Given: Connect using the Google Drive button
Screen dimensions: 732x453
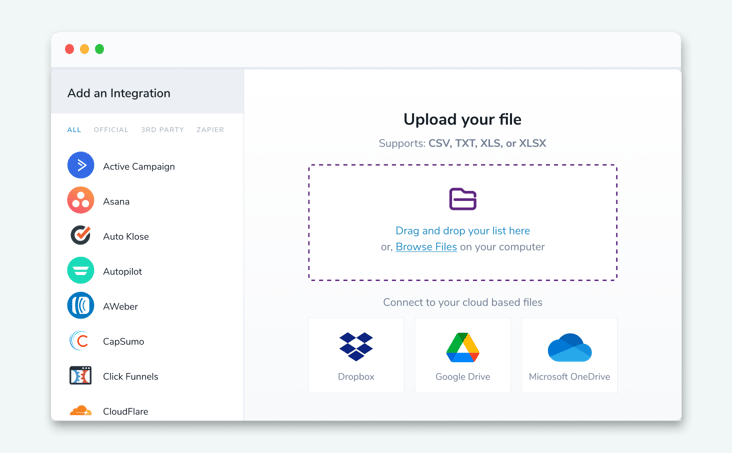Looking at the screenshot, I should click(x=463, y=356).
